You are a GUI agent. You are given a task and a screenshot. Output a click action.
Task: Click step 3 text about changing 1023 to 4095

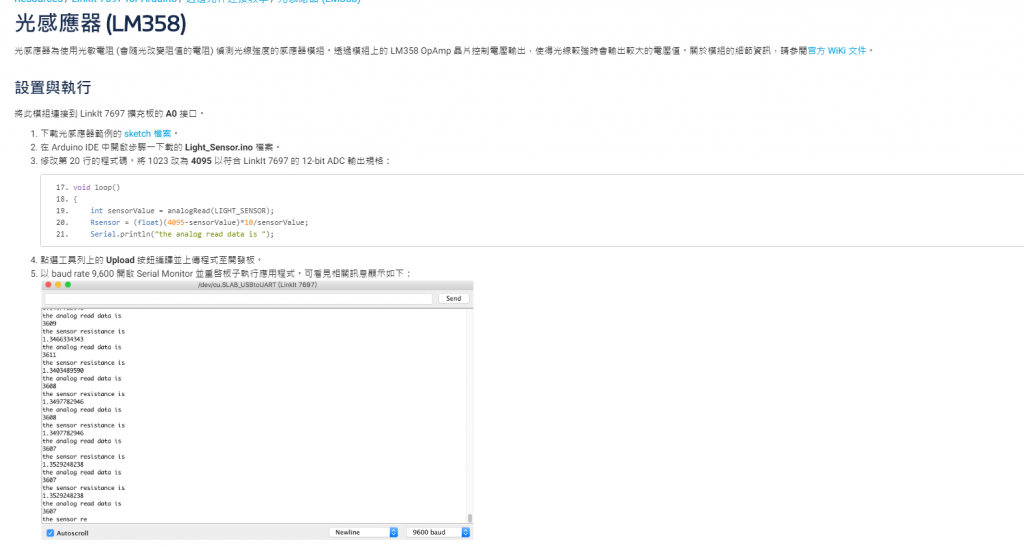point(216,161)
